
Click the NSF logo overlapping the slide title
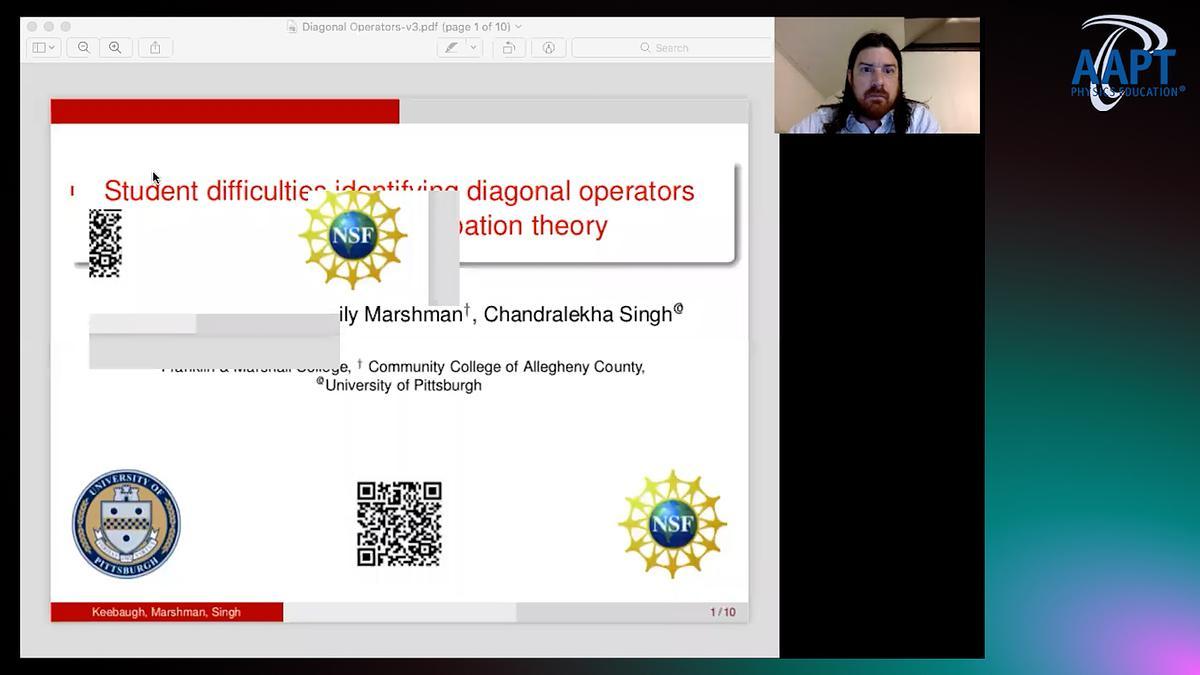tap(353, 238)
